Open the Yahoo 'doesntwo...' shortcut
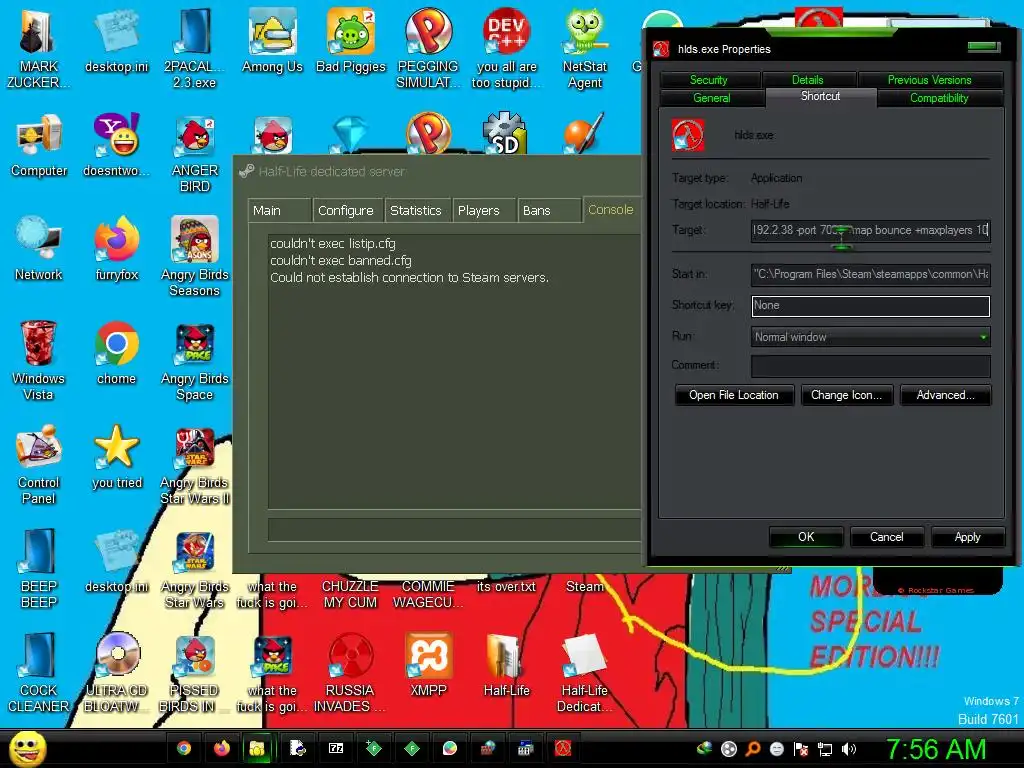Screen dimensions: 1024x768 point(116,146)
